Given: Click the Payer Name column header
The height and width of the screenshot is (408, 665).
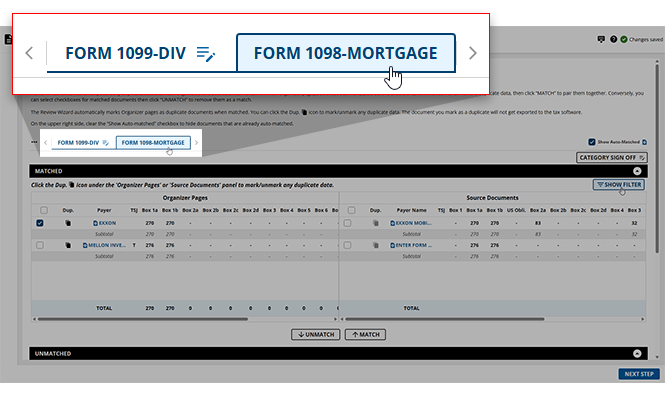Looking at the screenshot, I should click(411, 210).
